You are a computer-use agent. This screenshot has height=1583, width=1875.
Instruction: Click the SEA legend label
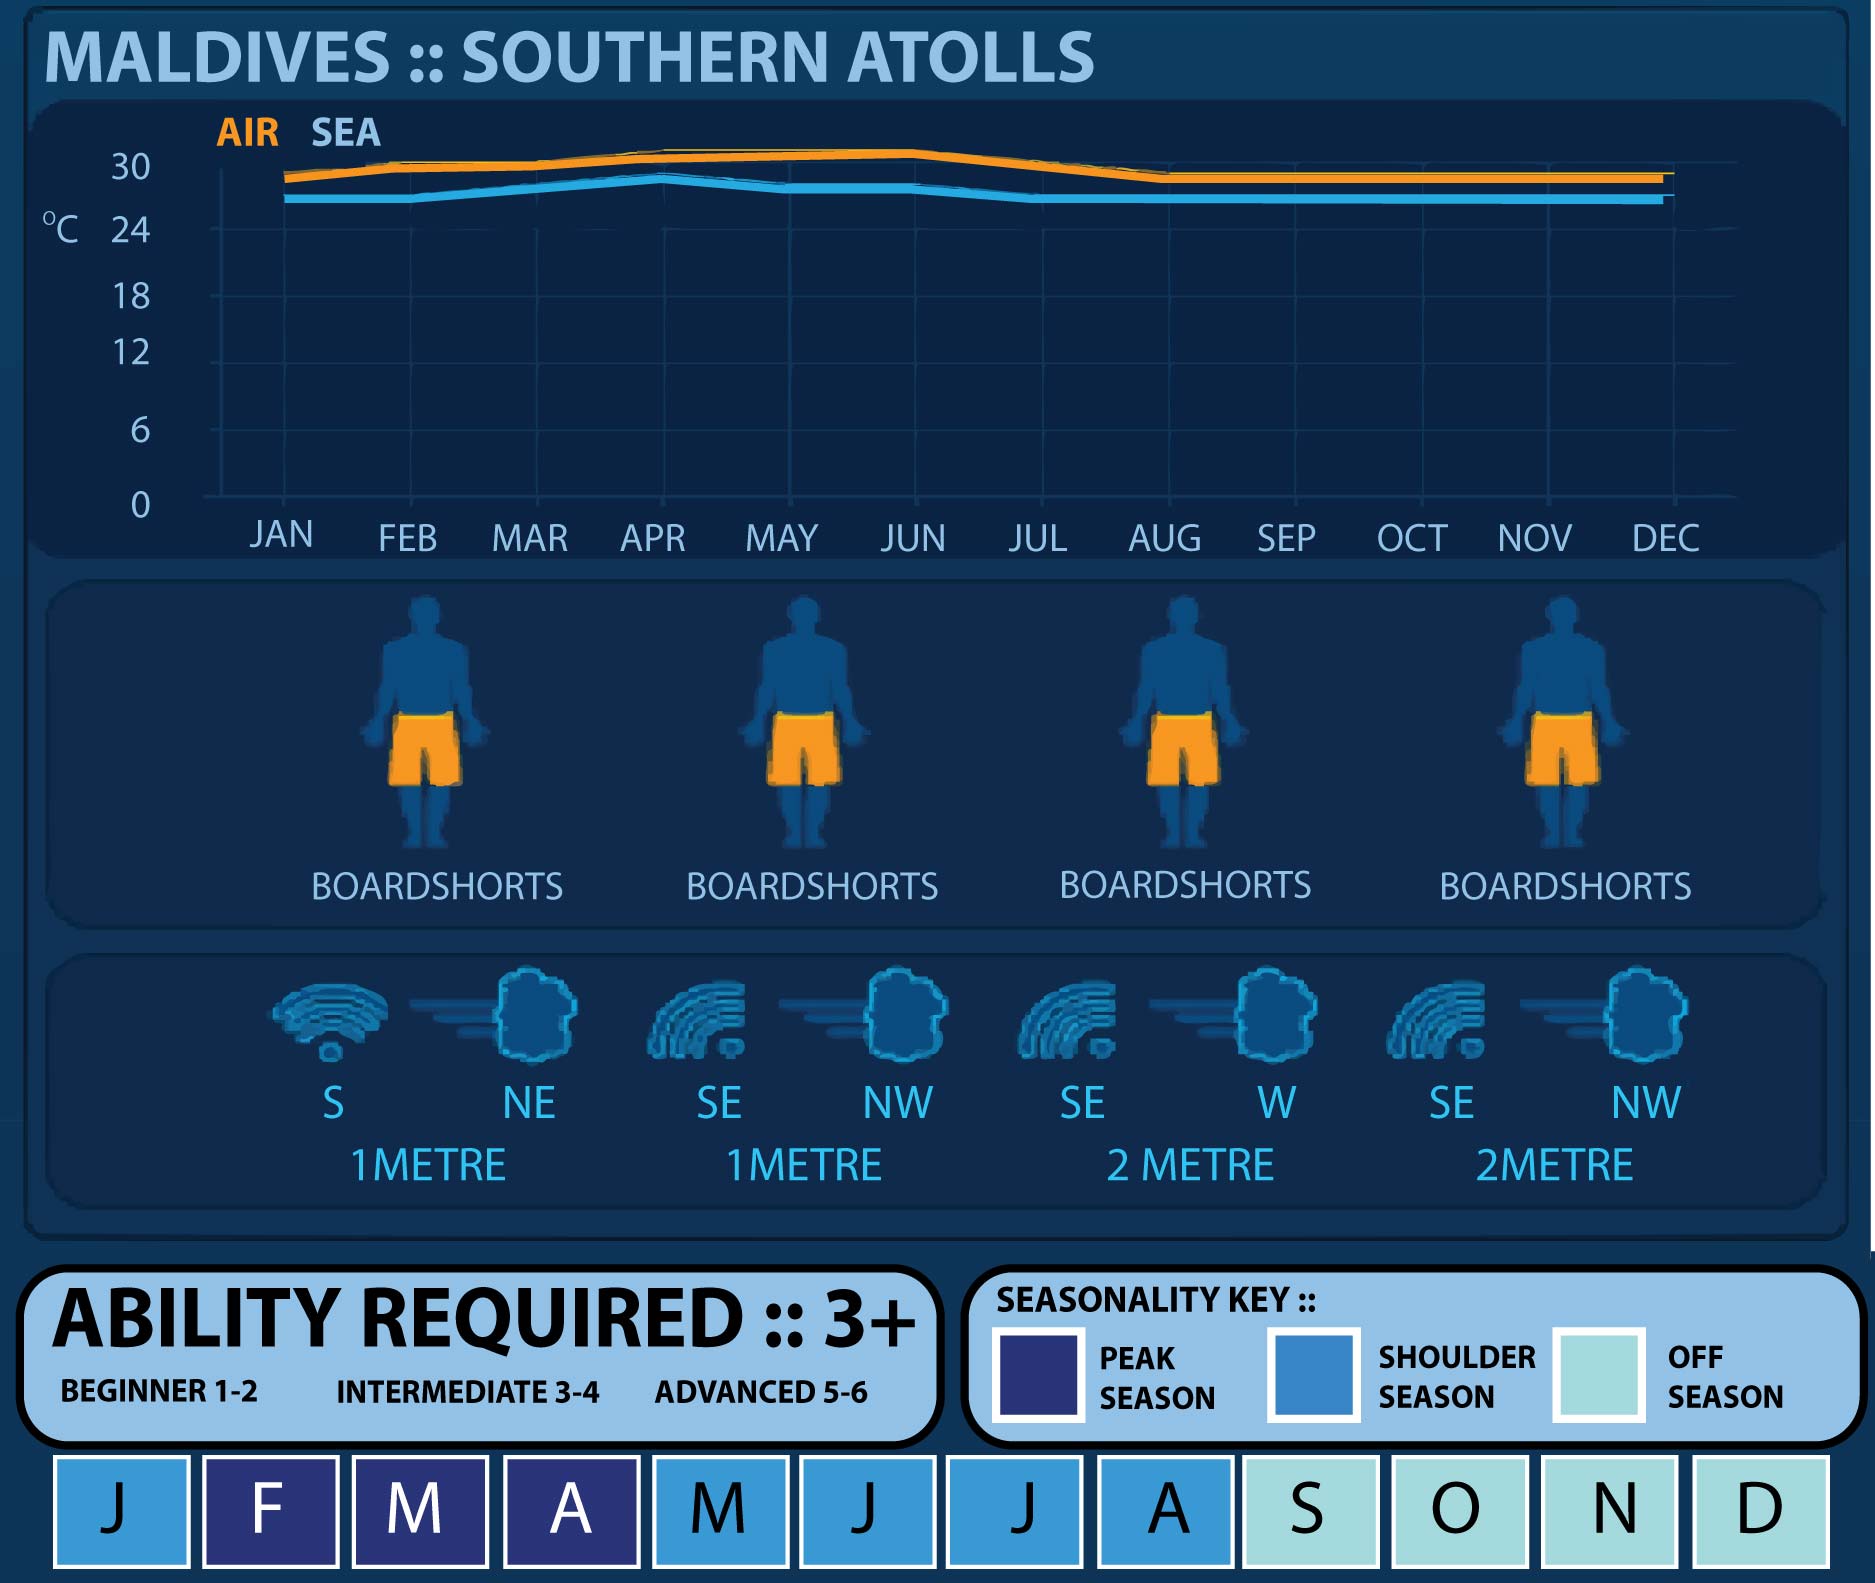345,132
